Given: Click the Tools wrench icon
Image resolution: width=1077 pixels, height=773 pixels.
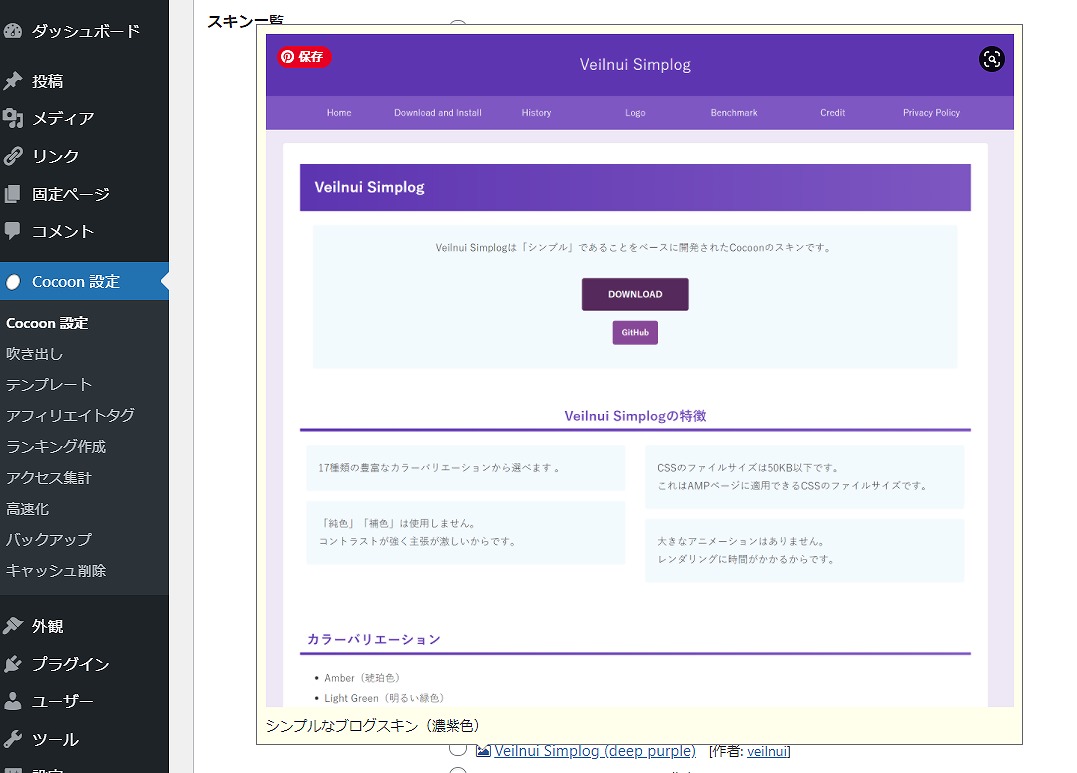Looking at the screenshot, I should 12,739.
